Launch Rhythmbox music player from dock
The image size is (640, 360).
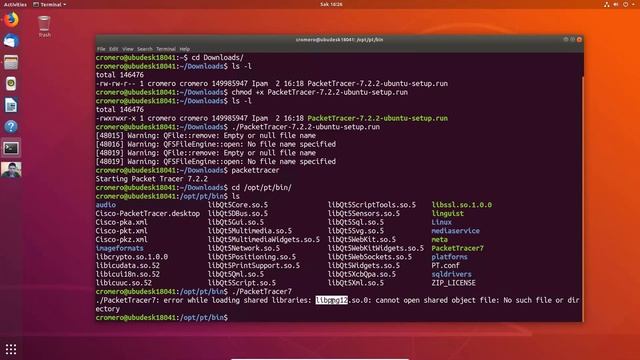tap(11, 84)
